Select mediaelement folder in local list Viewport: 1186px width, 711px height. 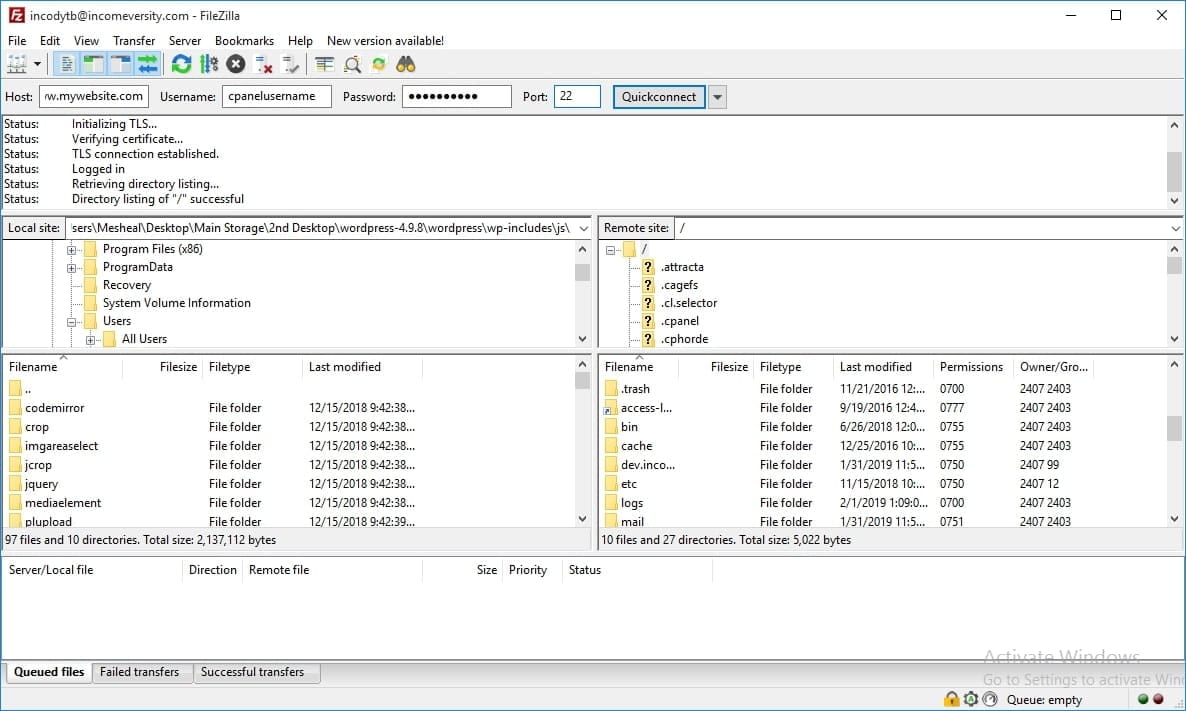[63, 503]
